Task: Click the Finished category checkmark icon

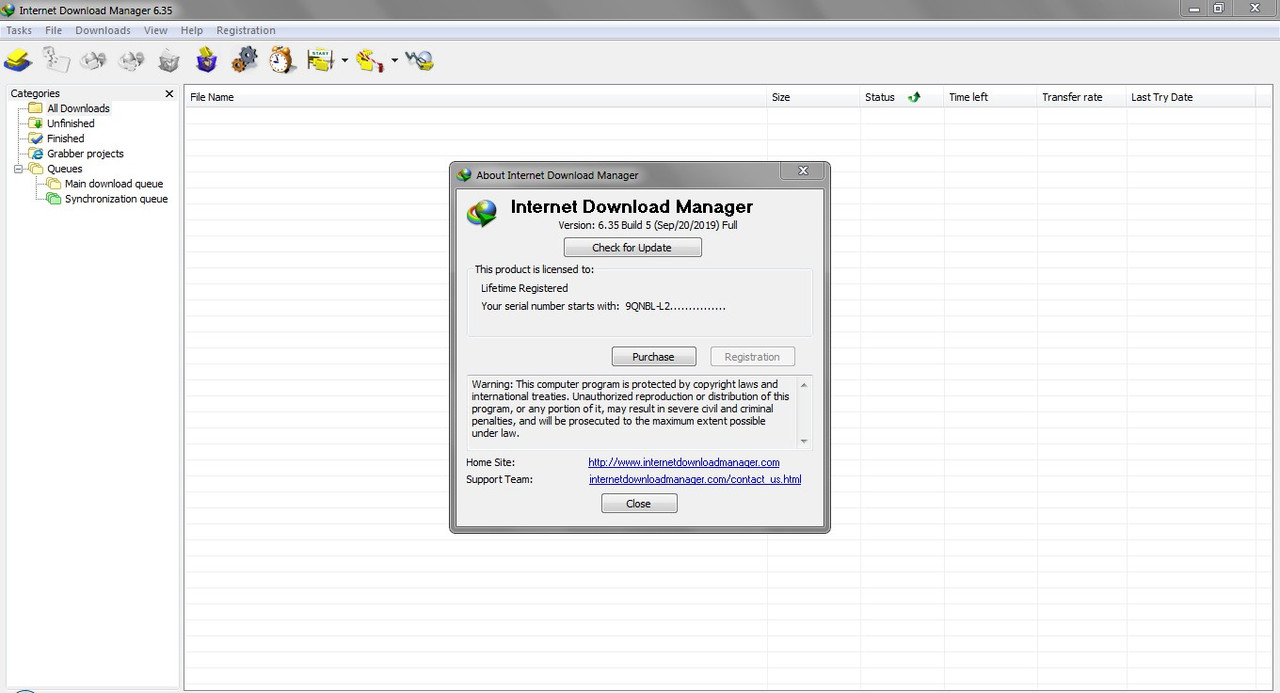Action: click(x=35, y=138)
